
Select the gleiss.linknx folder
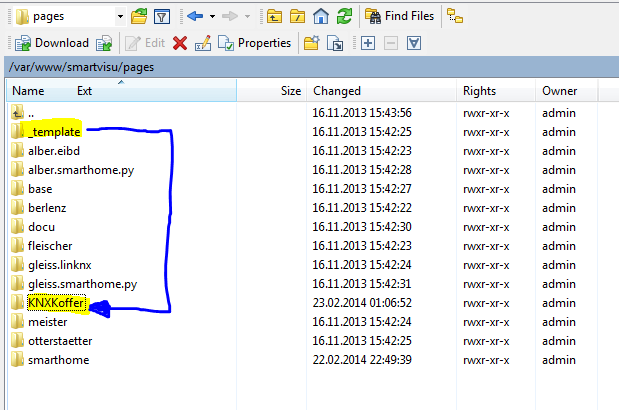(60, 265)
